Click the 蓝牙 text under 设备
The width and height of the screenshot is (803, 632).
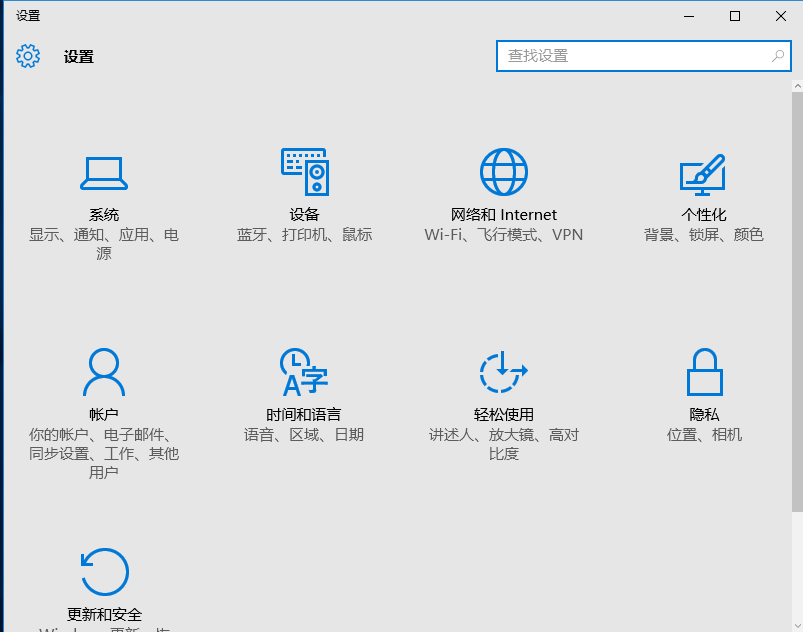pos(251,234)
